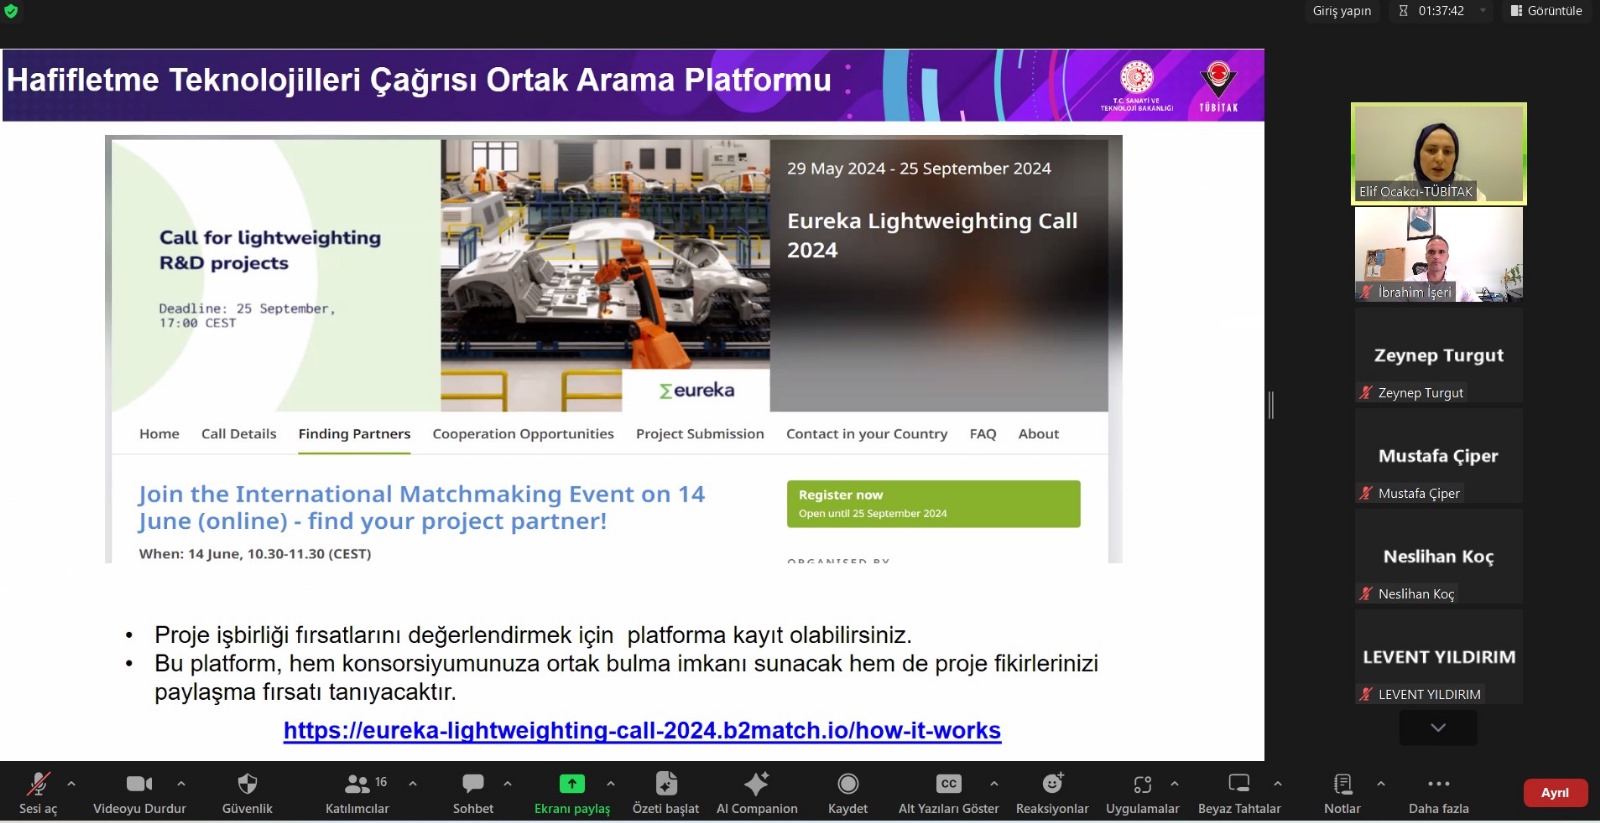Viewport: 1600px width, 823px height.
Task: Open Project Submission tab
Action: (700, 434)
